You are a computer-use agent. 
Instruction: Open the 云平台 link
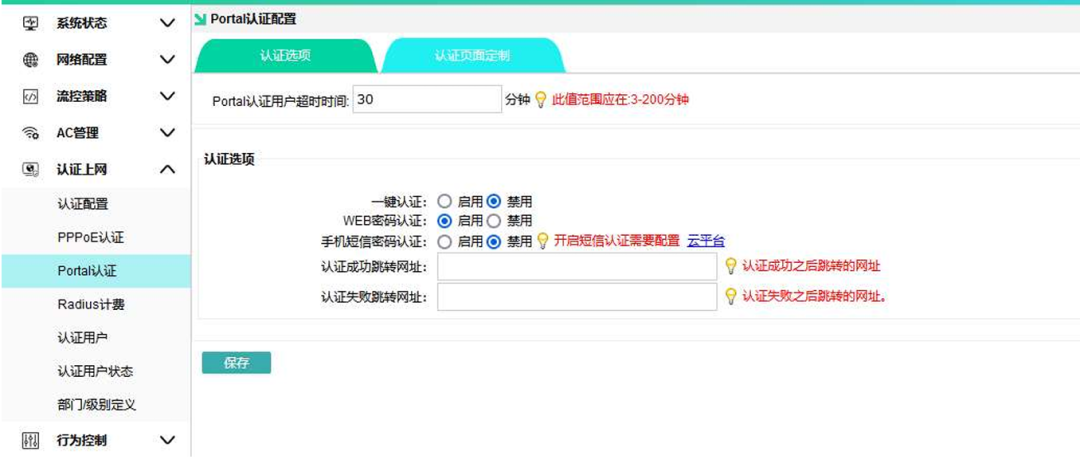[706, 241]
